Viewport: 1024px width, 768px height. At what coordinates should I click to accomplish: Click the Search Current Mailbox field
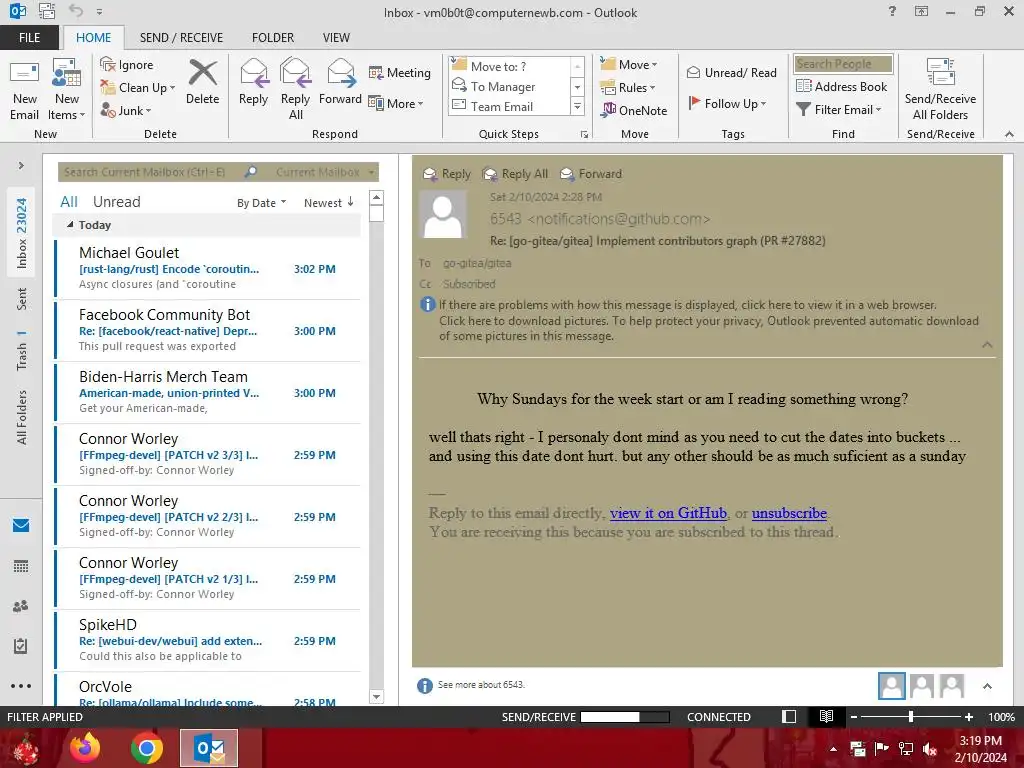pyautogui.click(x=150, y=172)
